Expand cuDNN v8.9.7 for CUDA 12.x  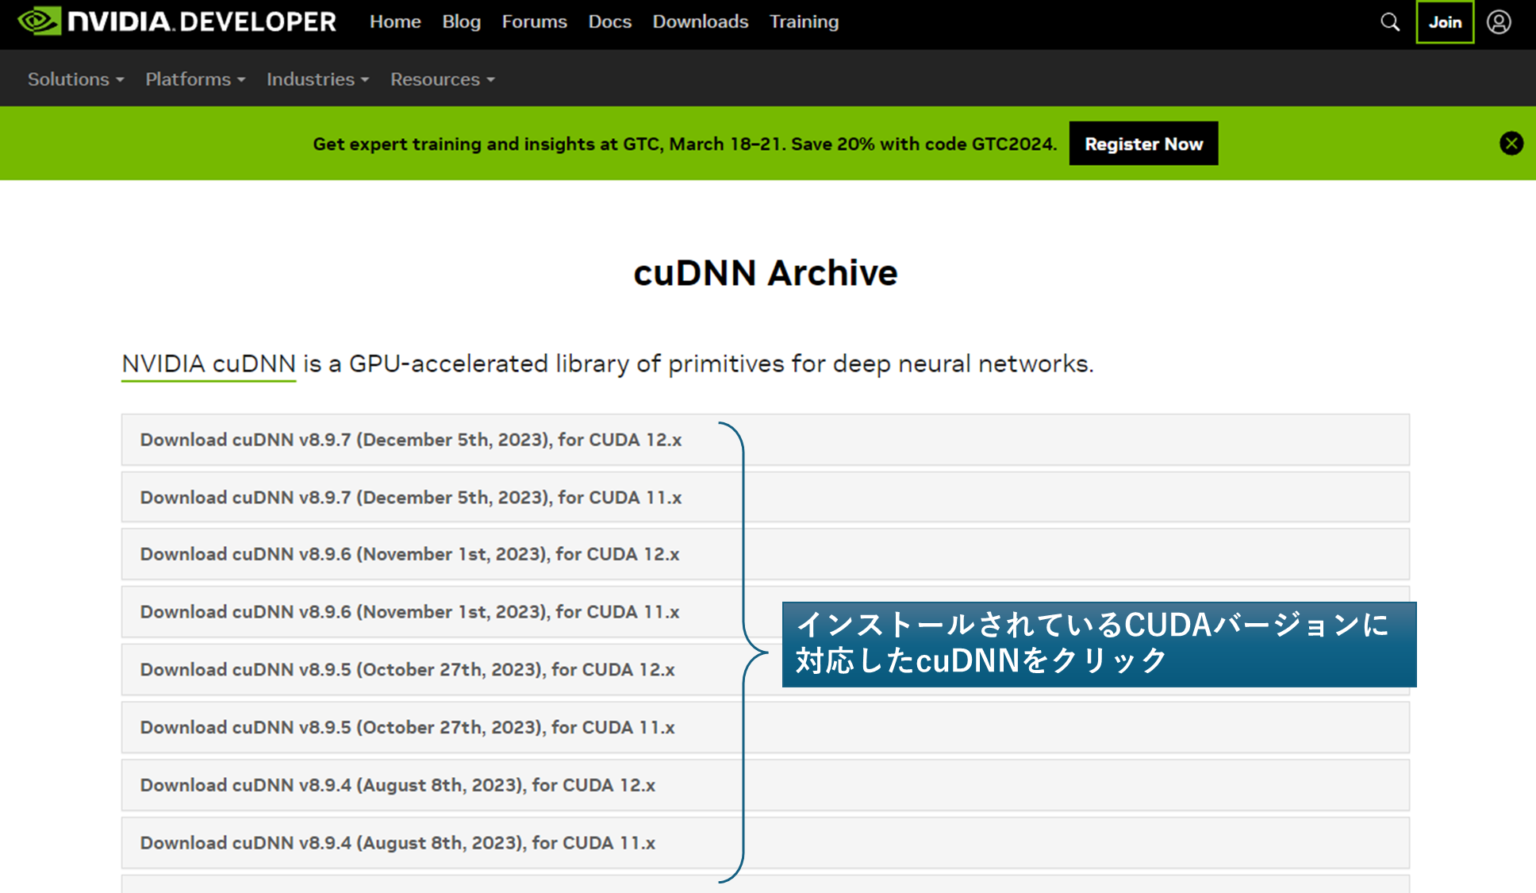[765, 440]
